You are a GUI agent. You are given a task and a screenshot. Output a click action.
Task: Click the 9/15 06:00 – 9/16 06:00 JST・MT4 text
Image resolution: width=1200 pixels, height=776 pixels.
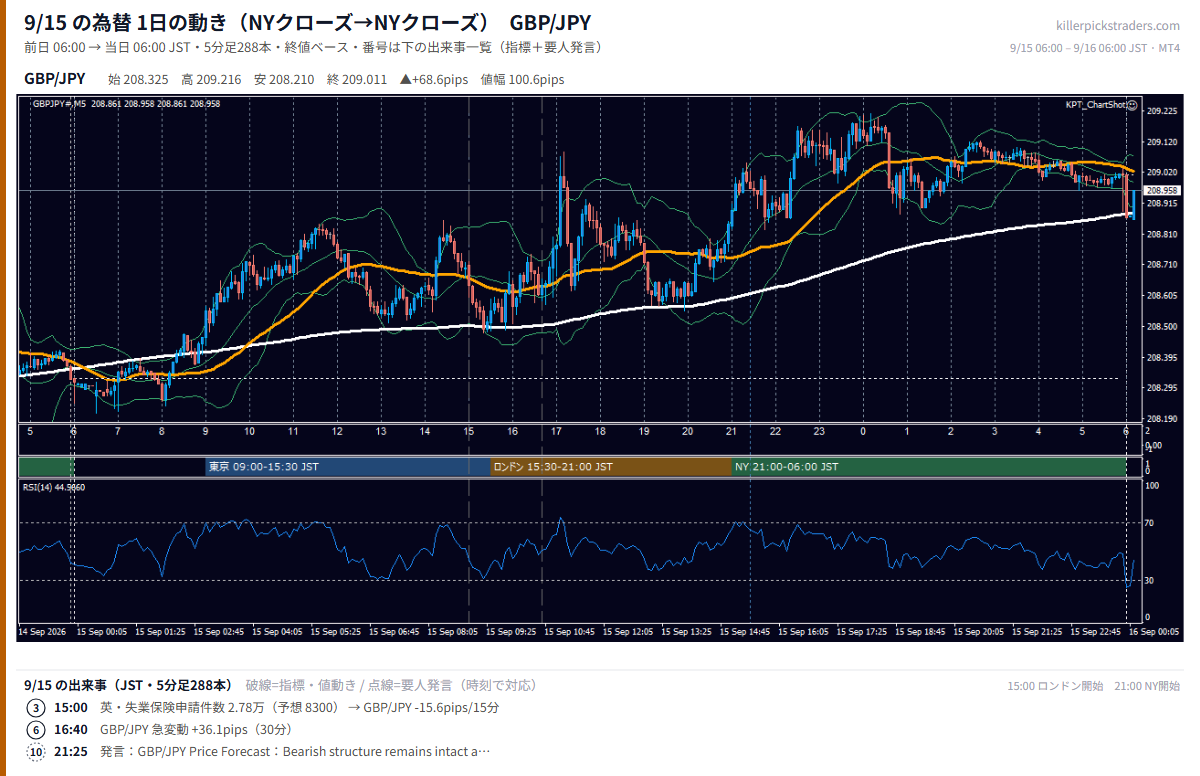pyautogui.click(x=1095, y=47)
